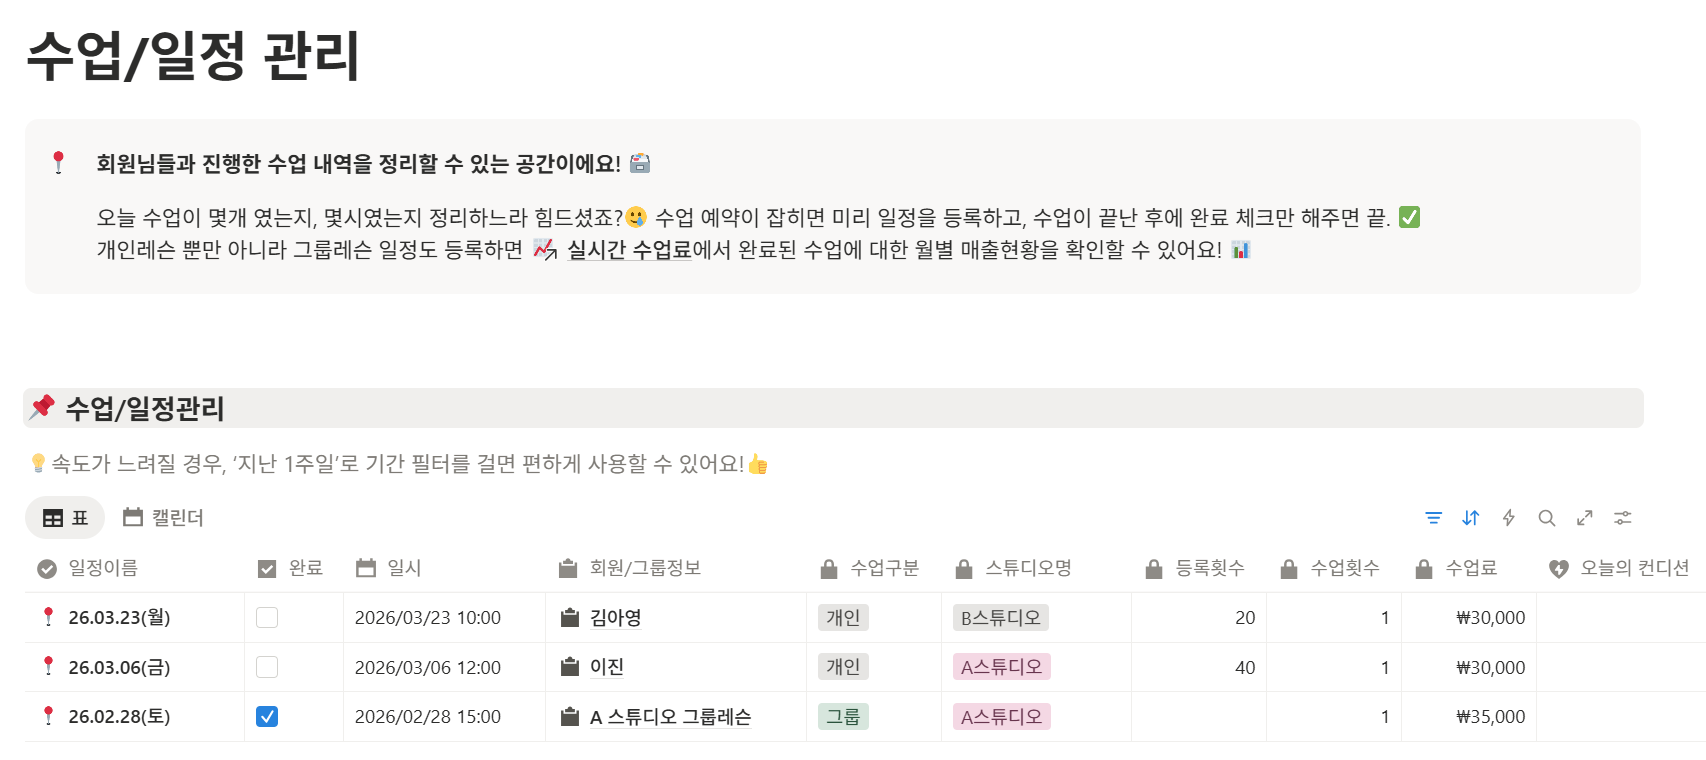Click the blue sort icon above the table
The width and height of the screenshot is (1706, 760).
[x=1471, y=518]
